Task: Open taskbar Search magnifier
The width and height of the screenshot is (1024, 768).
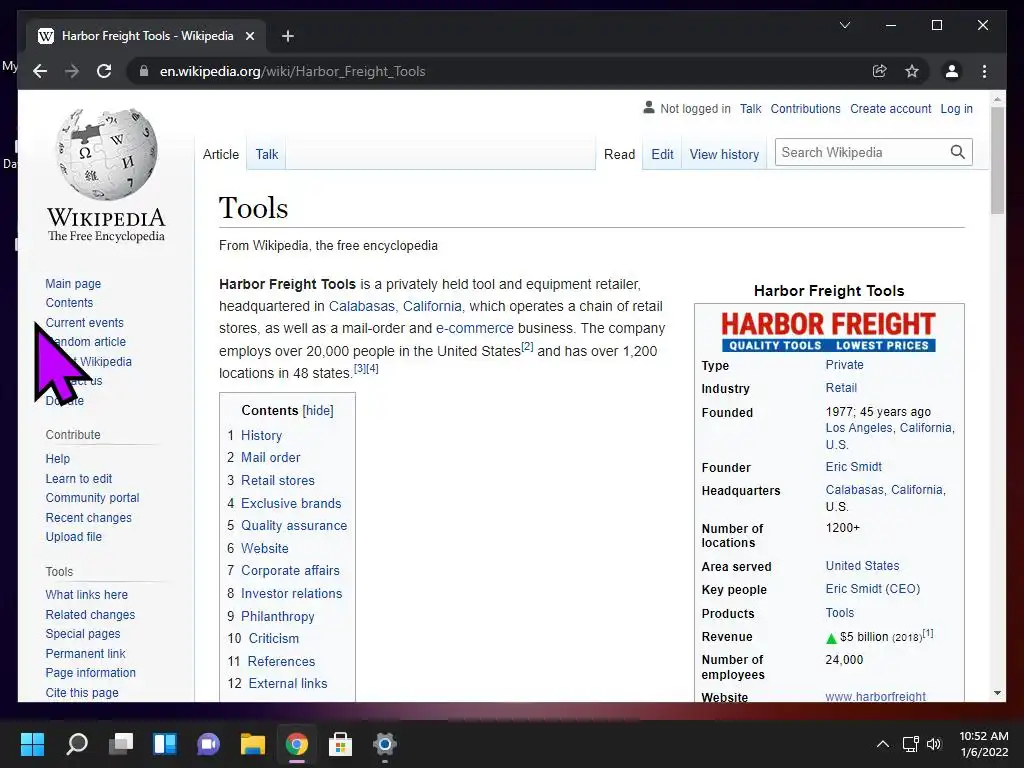Action: point(77,744)
